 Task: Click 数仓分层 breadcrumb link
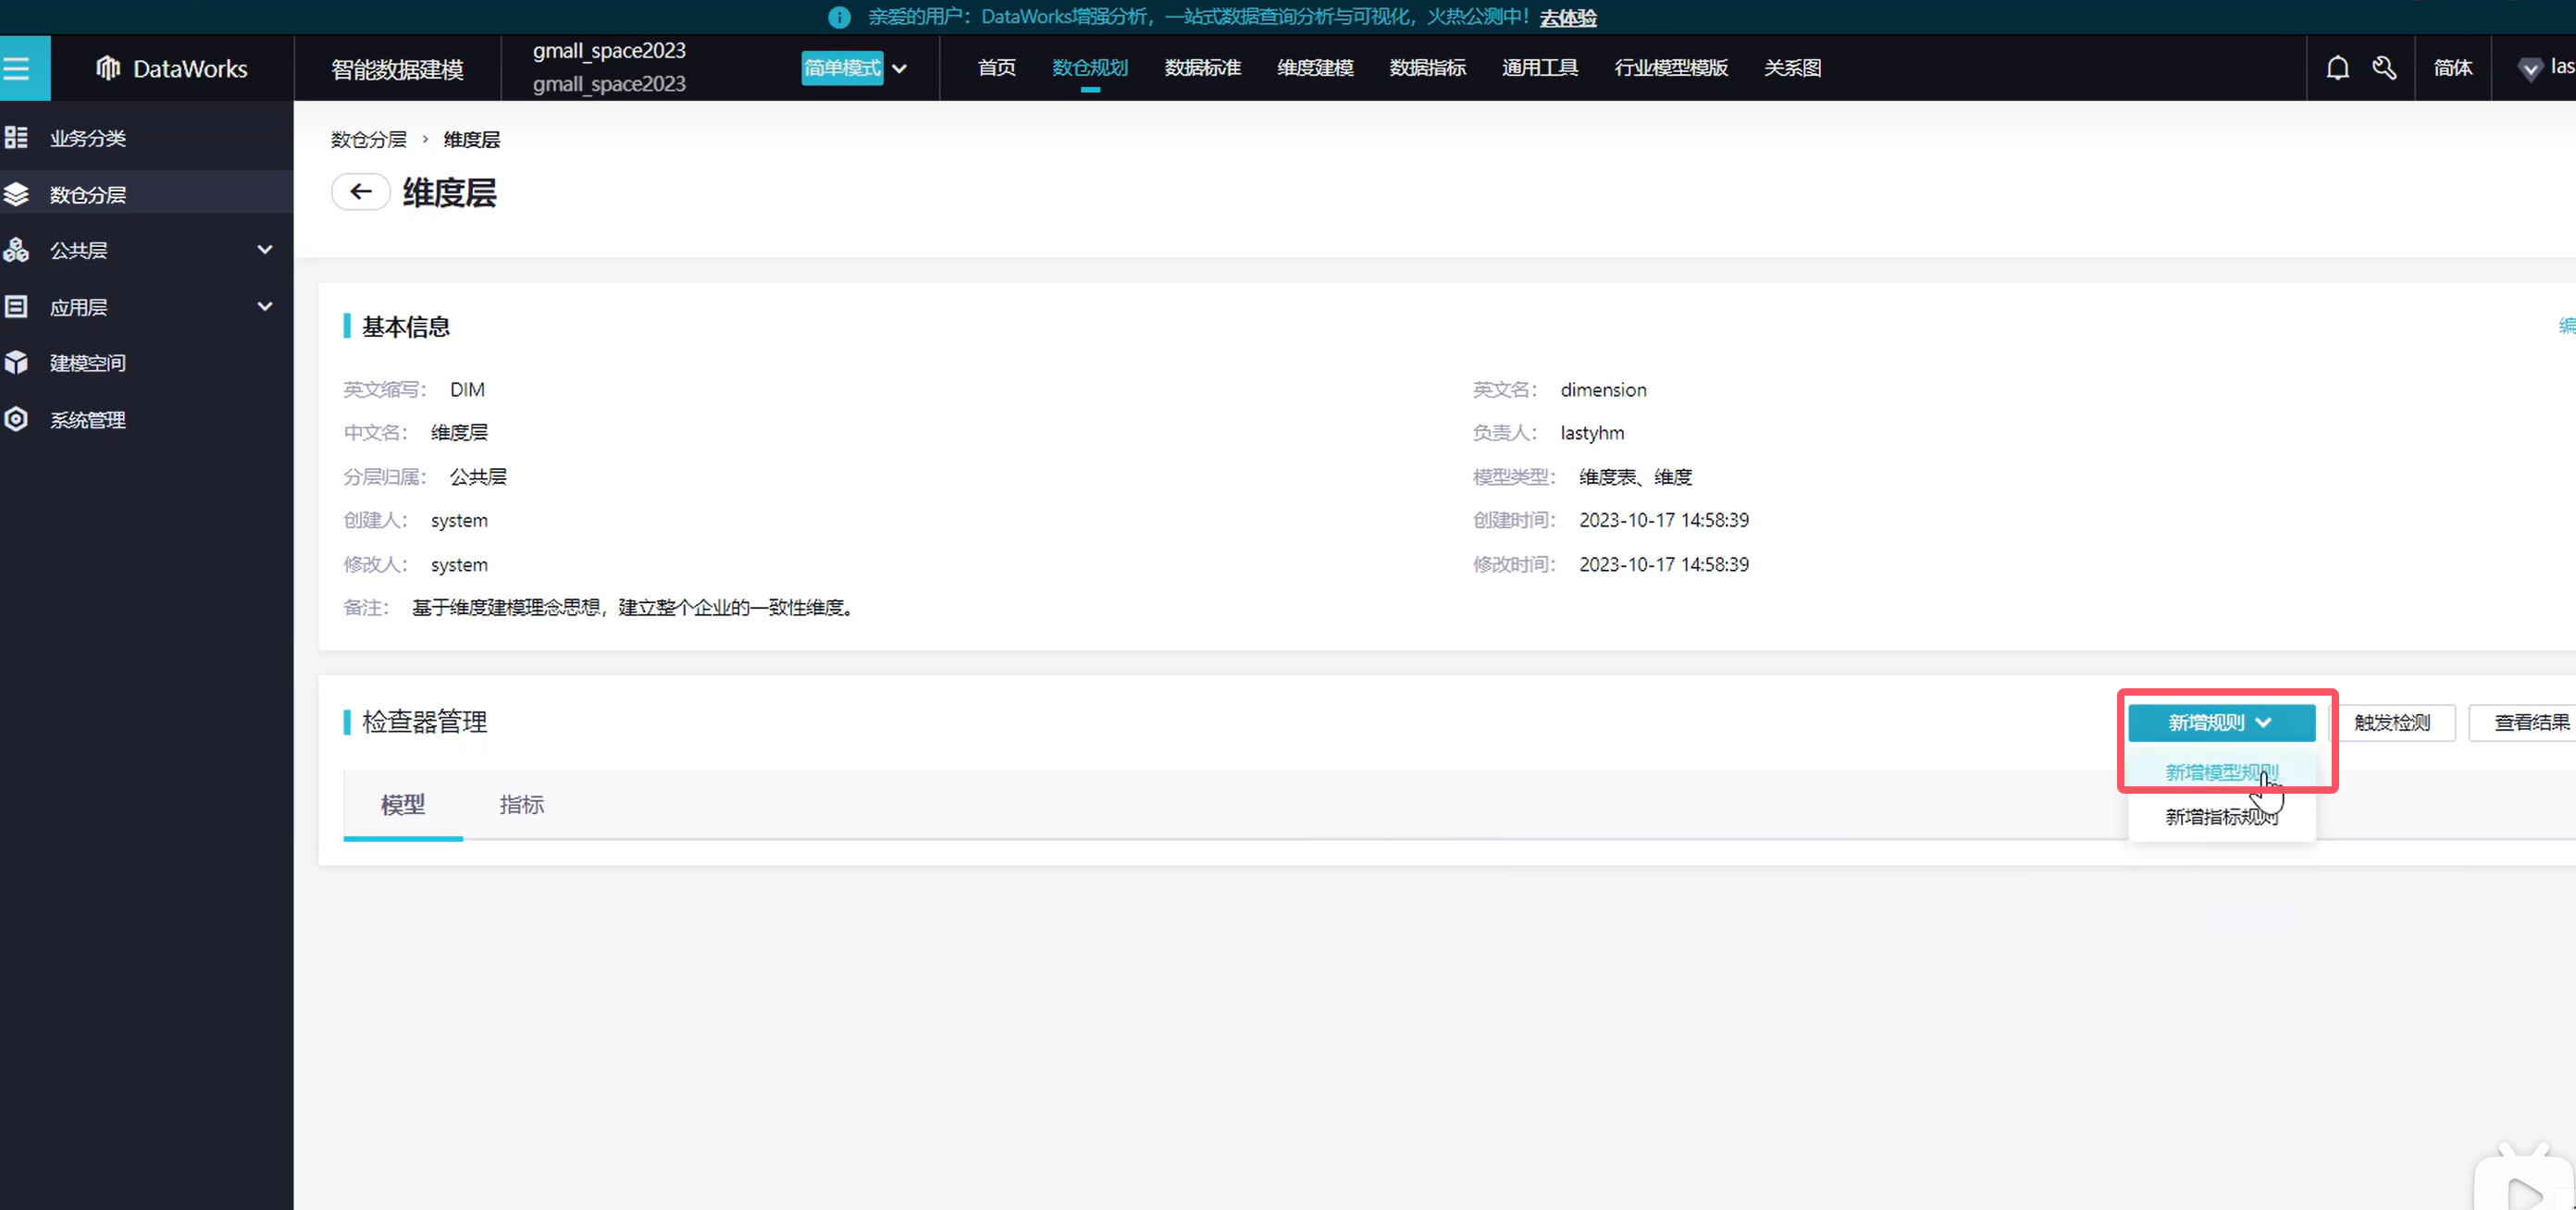369,139
